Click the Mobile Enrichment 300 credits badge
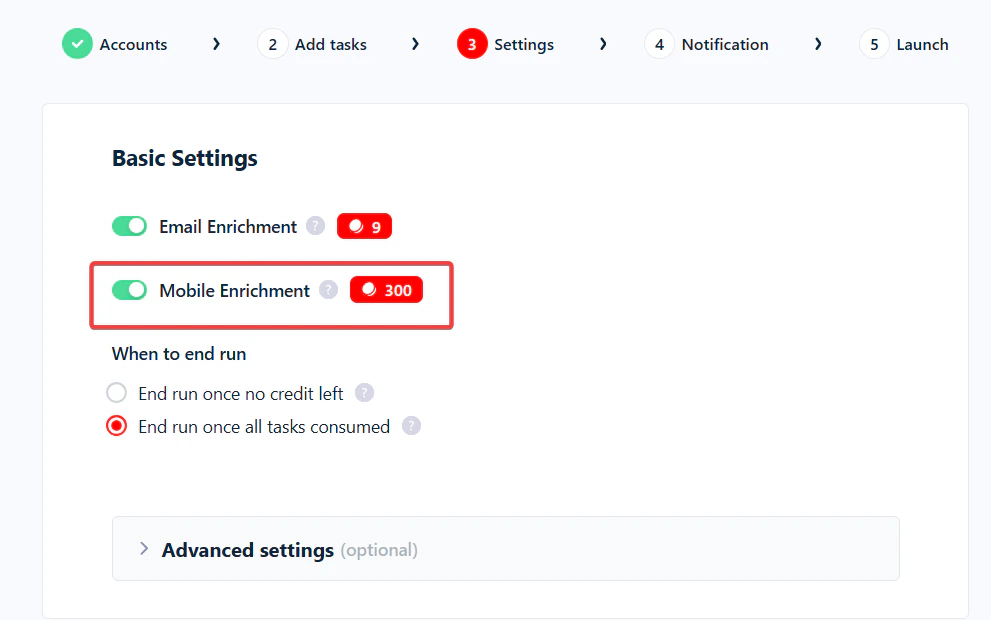 pos(386,290)
